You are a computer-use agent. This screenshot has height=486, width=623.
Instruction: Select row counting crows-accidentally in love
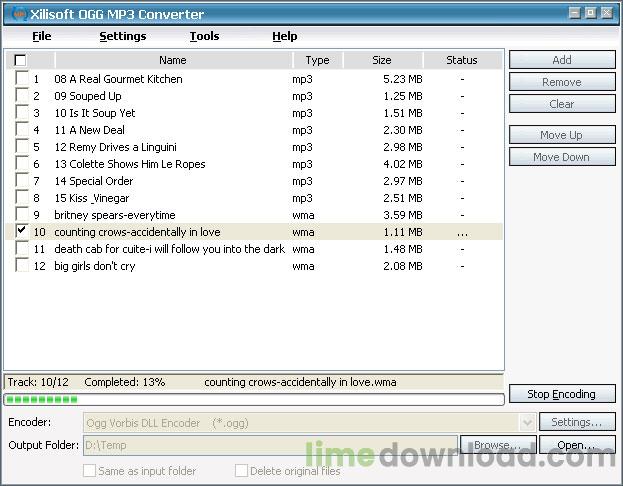click(254, 232)
